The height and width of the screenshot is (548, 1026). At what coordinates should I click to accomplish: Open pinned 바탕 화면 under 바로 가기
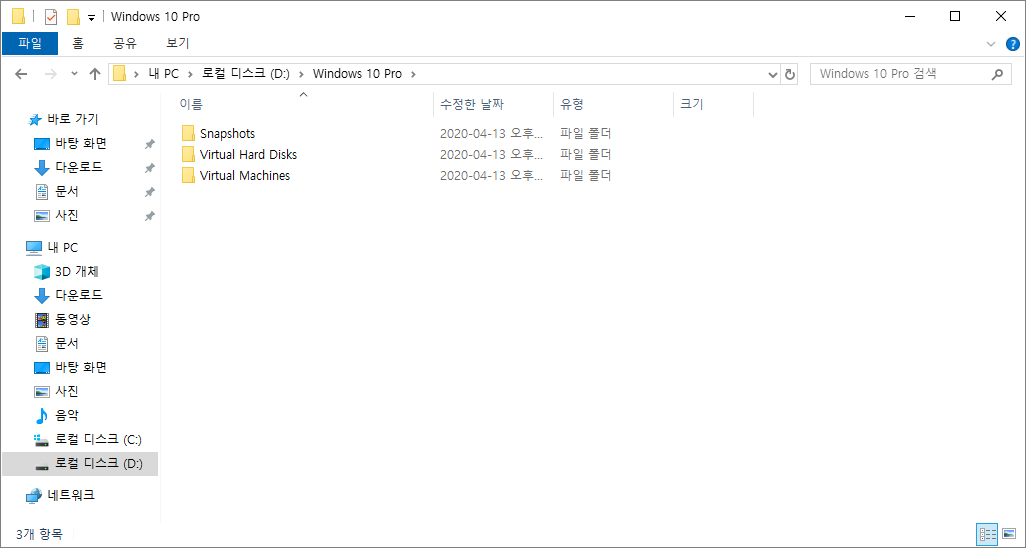(x=80, y=143)
